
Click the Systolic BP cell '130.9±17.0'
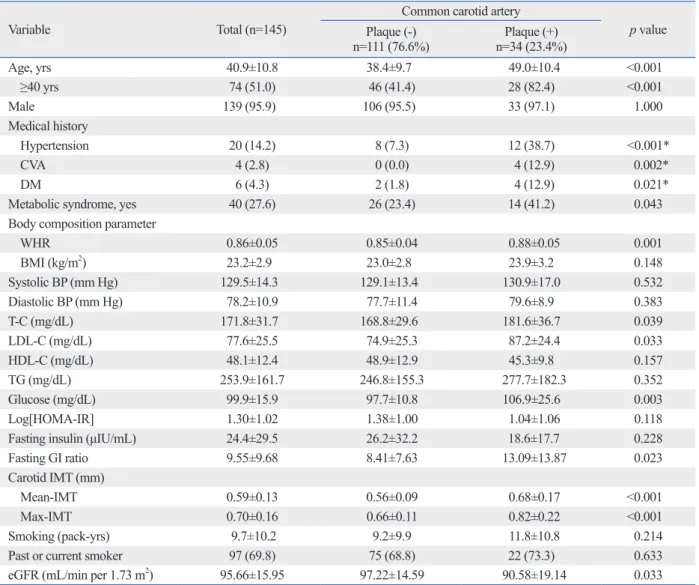pyautogui.click(x=531, y=282)
